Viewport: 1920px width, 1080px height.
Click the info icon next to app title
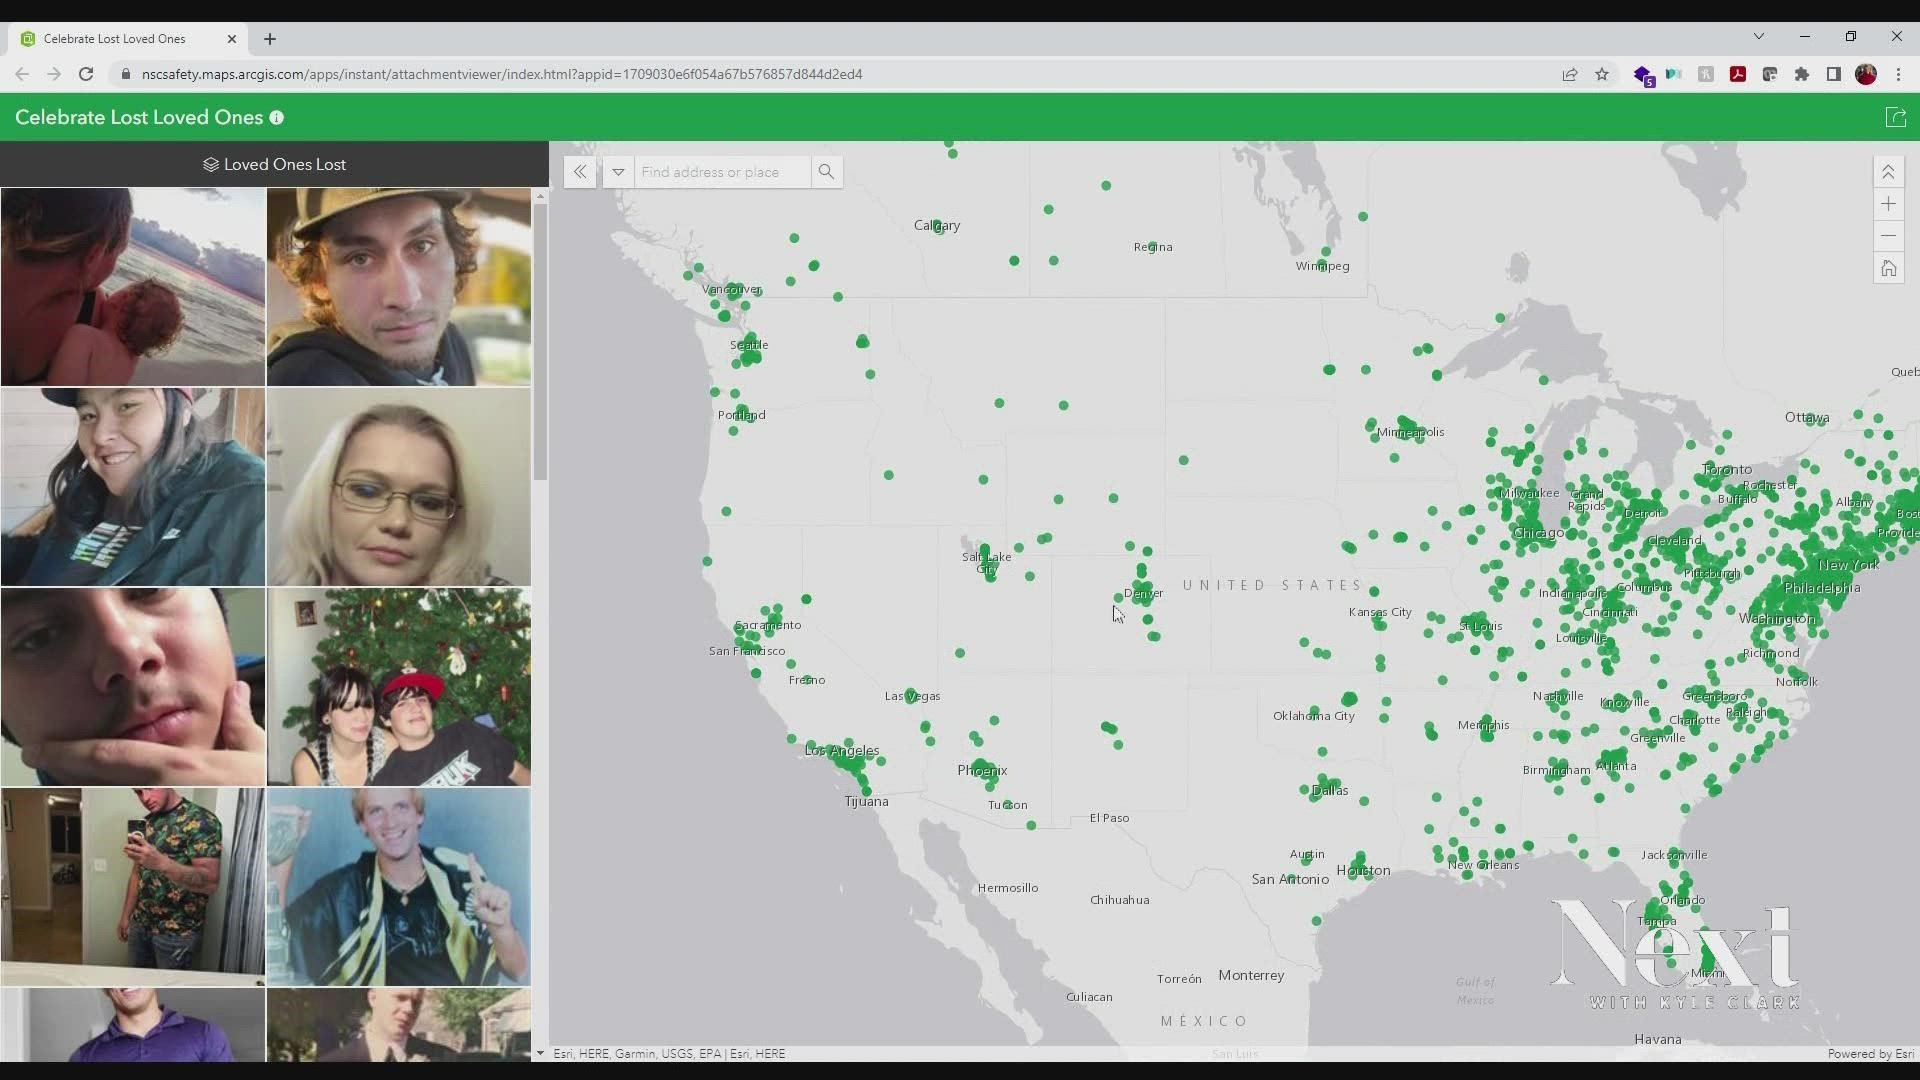coord(277,117)
